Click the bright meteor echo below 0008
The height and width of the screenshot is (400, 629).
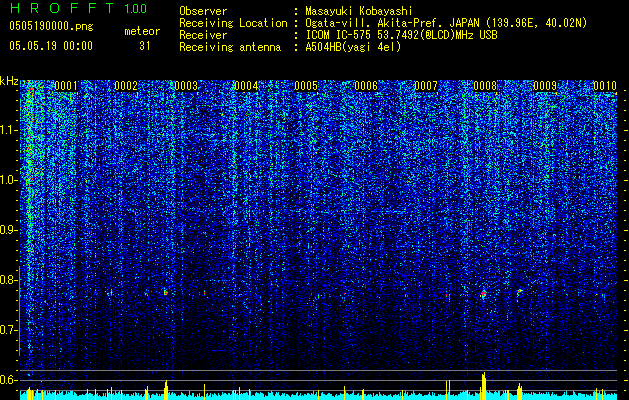(x=484, y=294)
